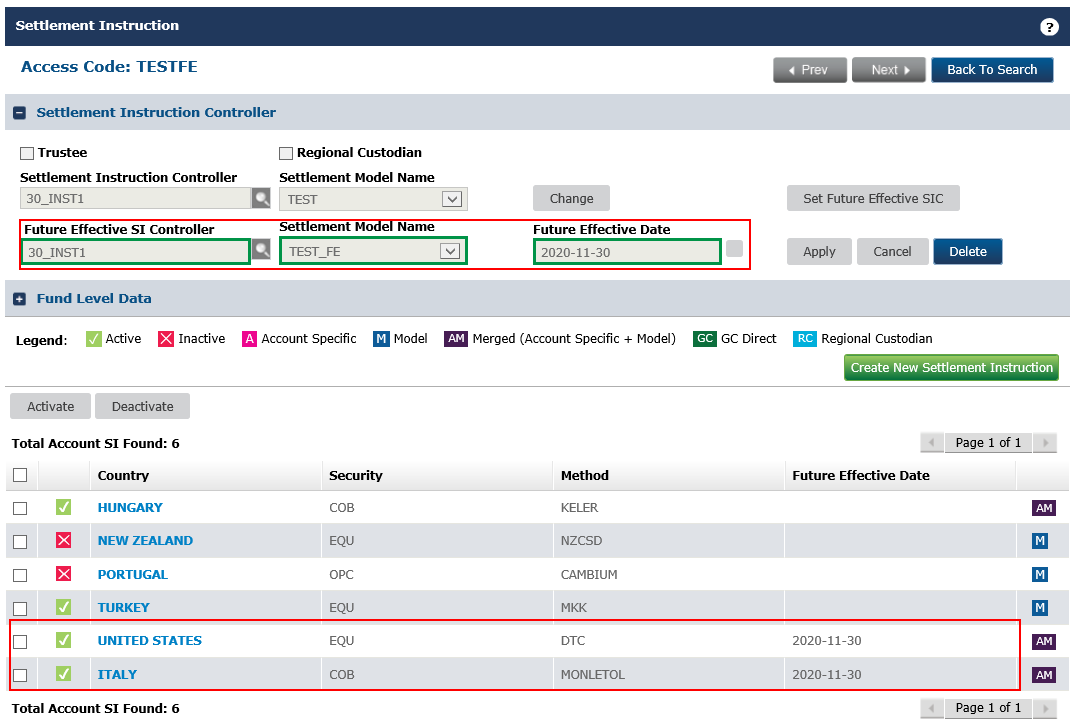
Task: Click Back To Search button
Action: 992,70
